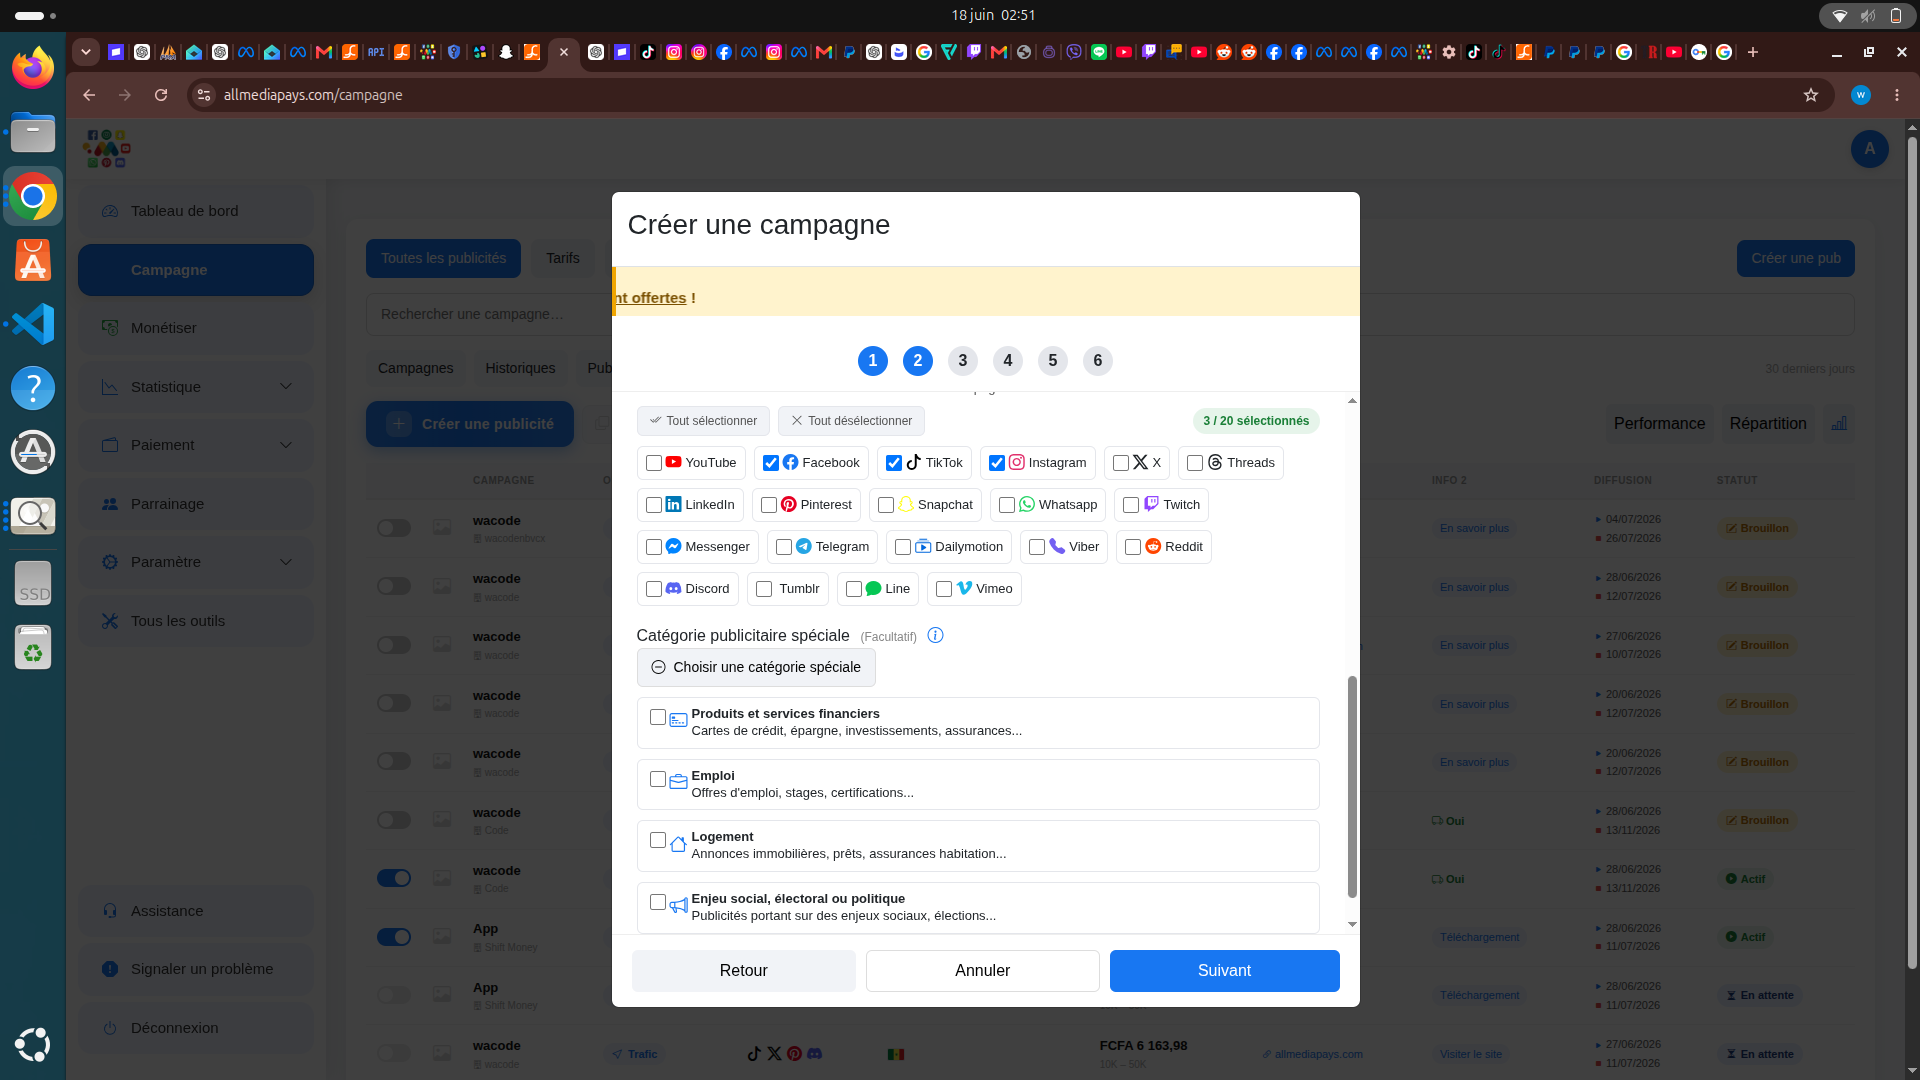
Task: Click the allmediapays logo at top left
Action: coord(107,149)
